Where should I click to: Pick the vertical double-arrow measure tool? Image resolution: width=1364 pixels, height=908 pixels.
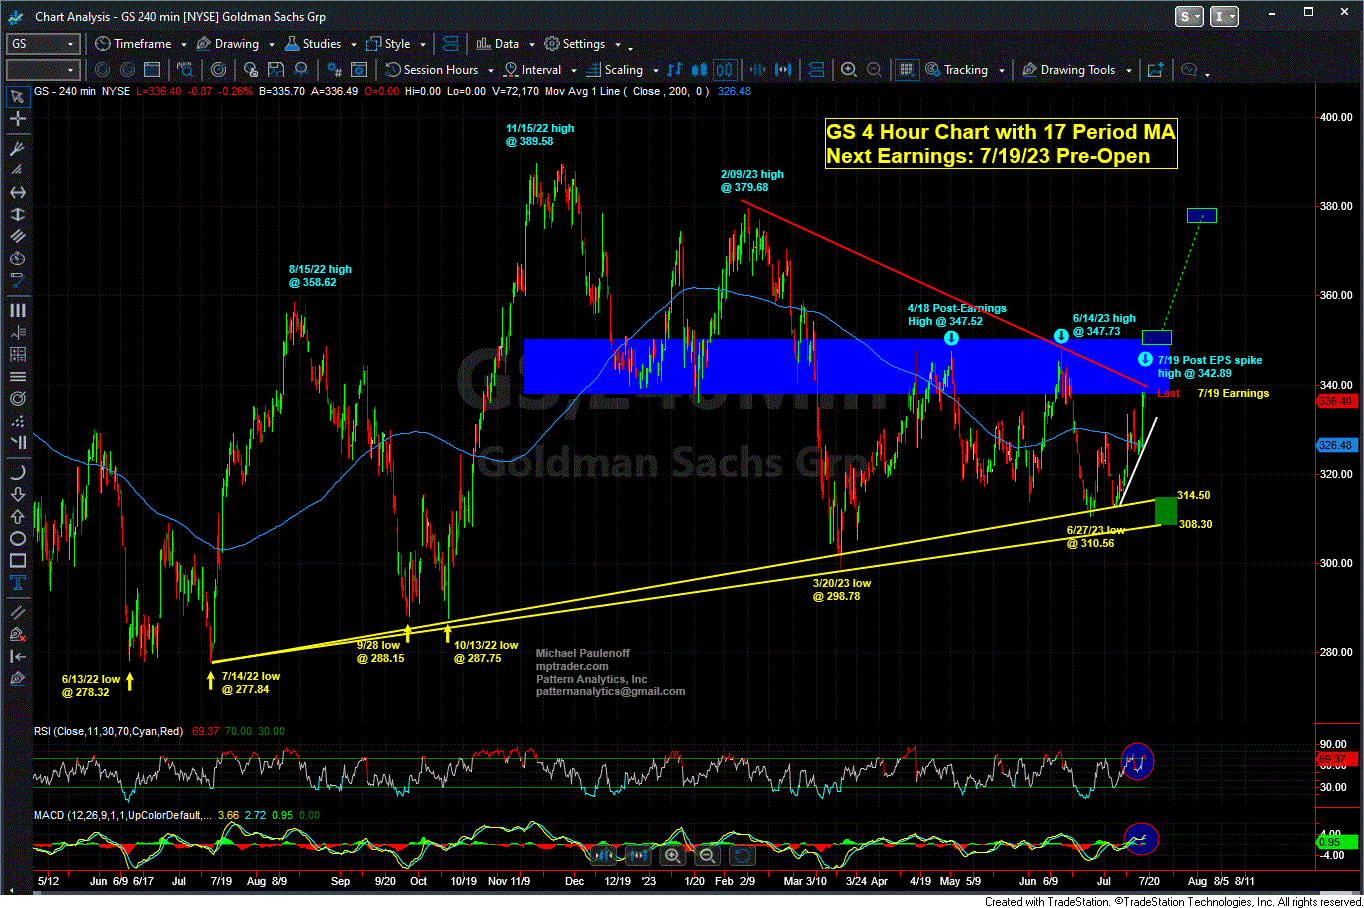pos(17,214)
